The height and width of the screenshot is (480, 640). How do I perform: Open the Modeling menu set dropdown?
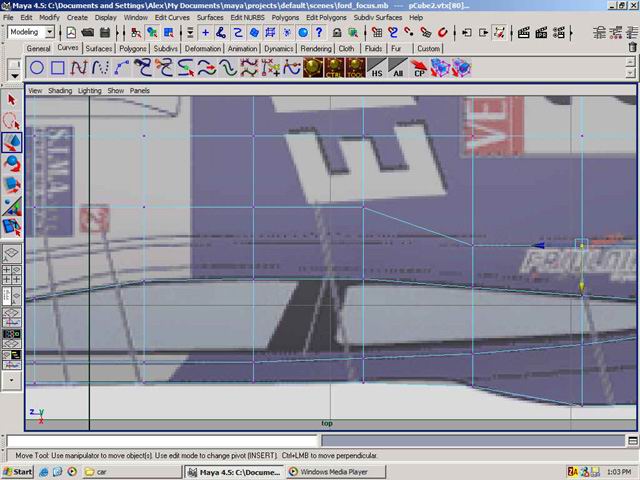(31, 32)
